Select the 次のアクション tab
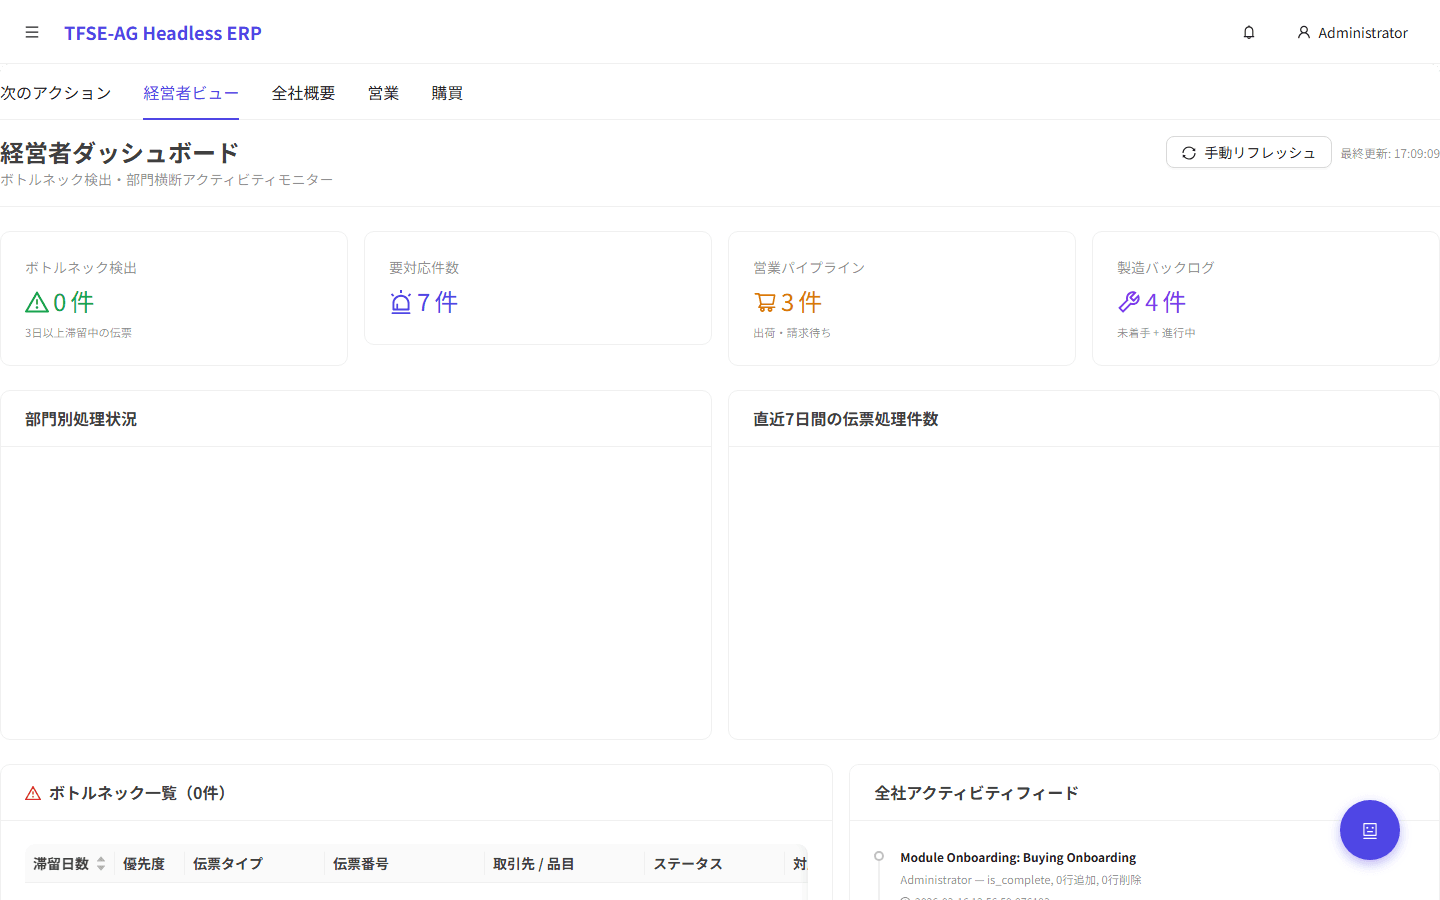Image resolution: width=1440 pixels, height=900 pixels. (55, 92)
